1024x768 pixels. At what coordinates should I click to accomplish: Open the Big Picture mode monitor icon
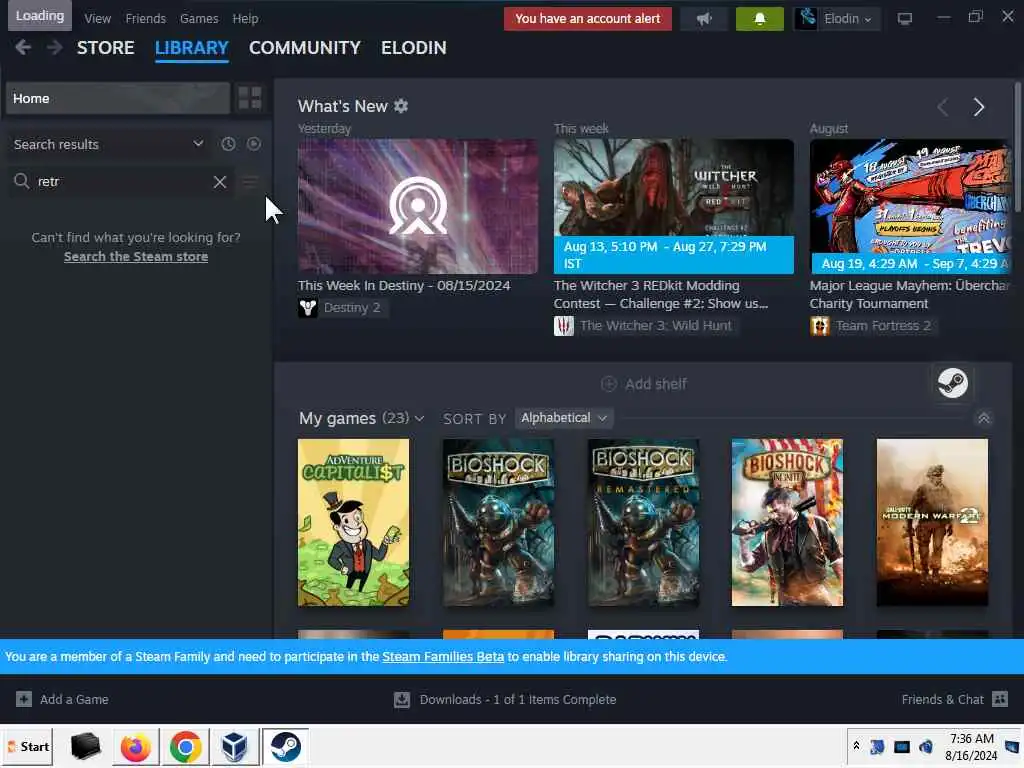tap(904, 18)
